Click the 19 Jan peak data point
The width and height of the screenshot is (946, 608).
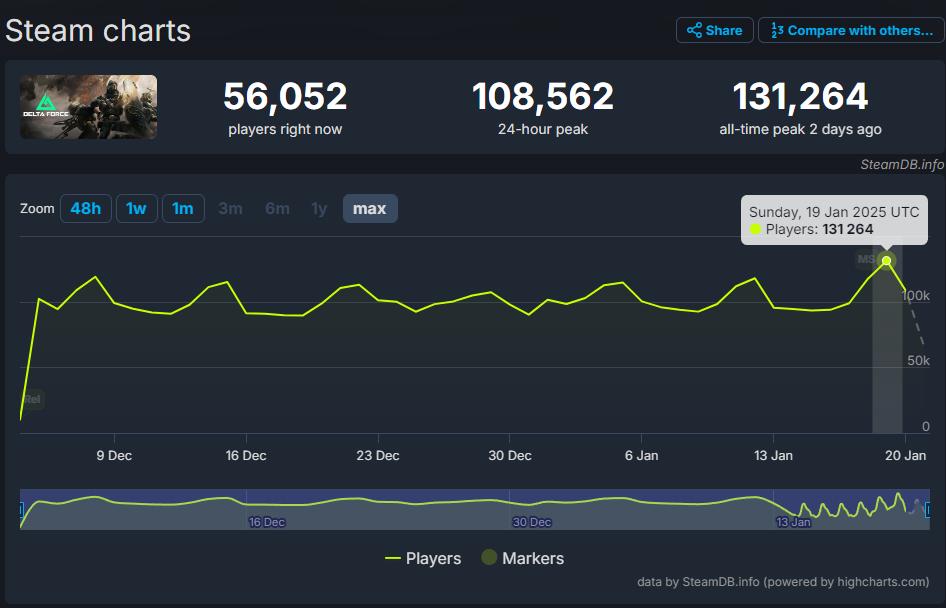[x=886, y=261]
